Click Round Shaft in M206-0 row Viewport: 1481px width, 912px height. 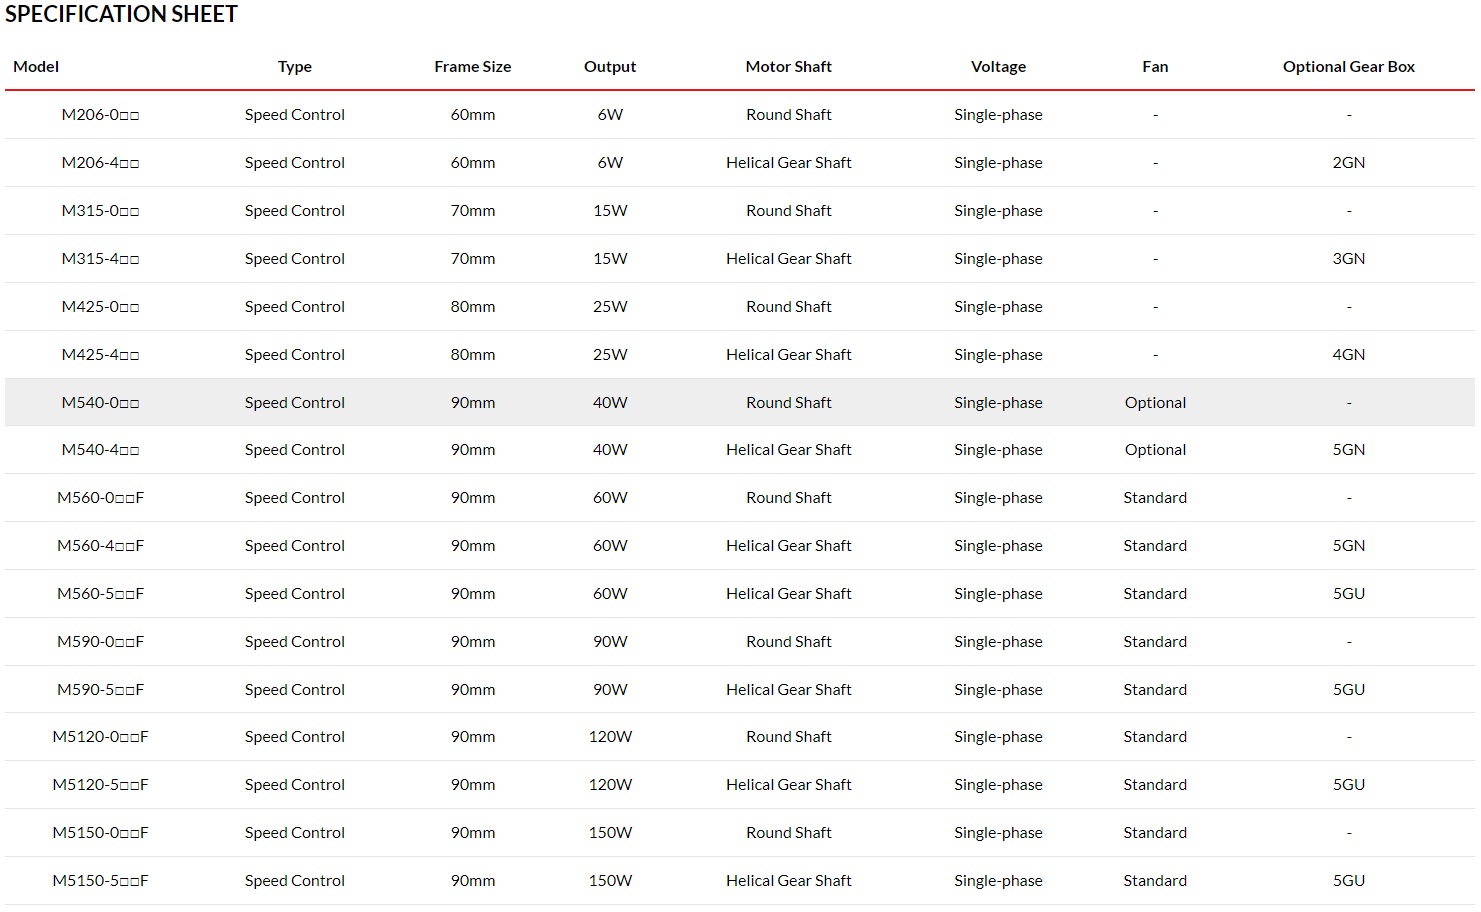(789, 115)
